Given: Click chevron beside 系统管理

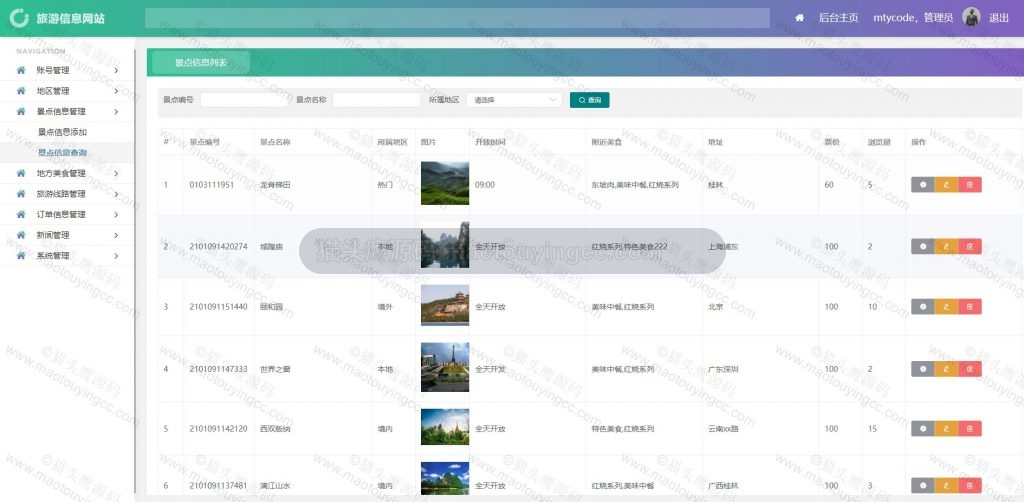Looking at the screenshot, I should [116, 256].
